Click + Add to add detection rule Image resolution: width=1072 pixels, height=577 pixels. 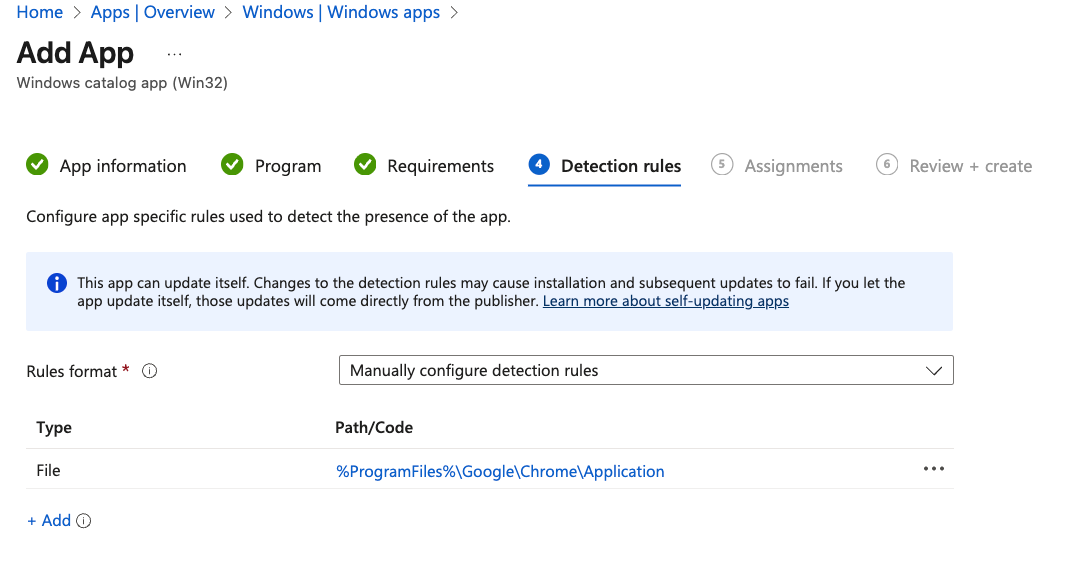coord(49,521)
